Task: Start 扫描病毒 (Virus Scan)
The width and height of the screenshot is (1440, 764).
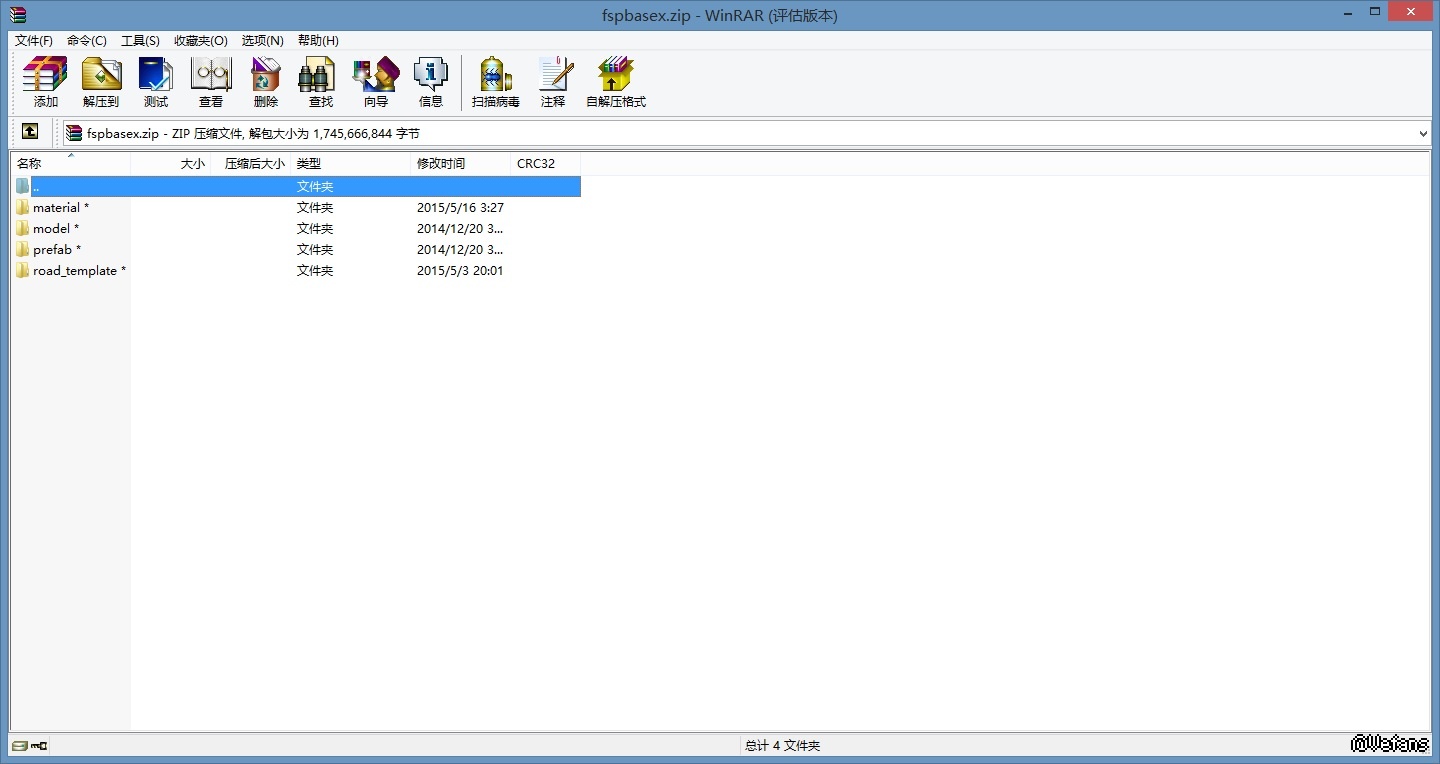Action: pos(496,81)
